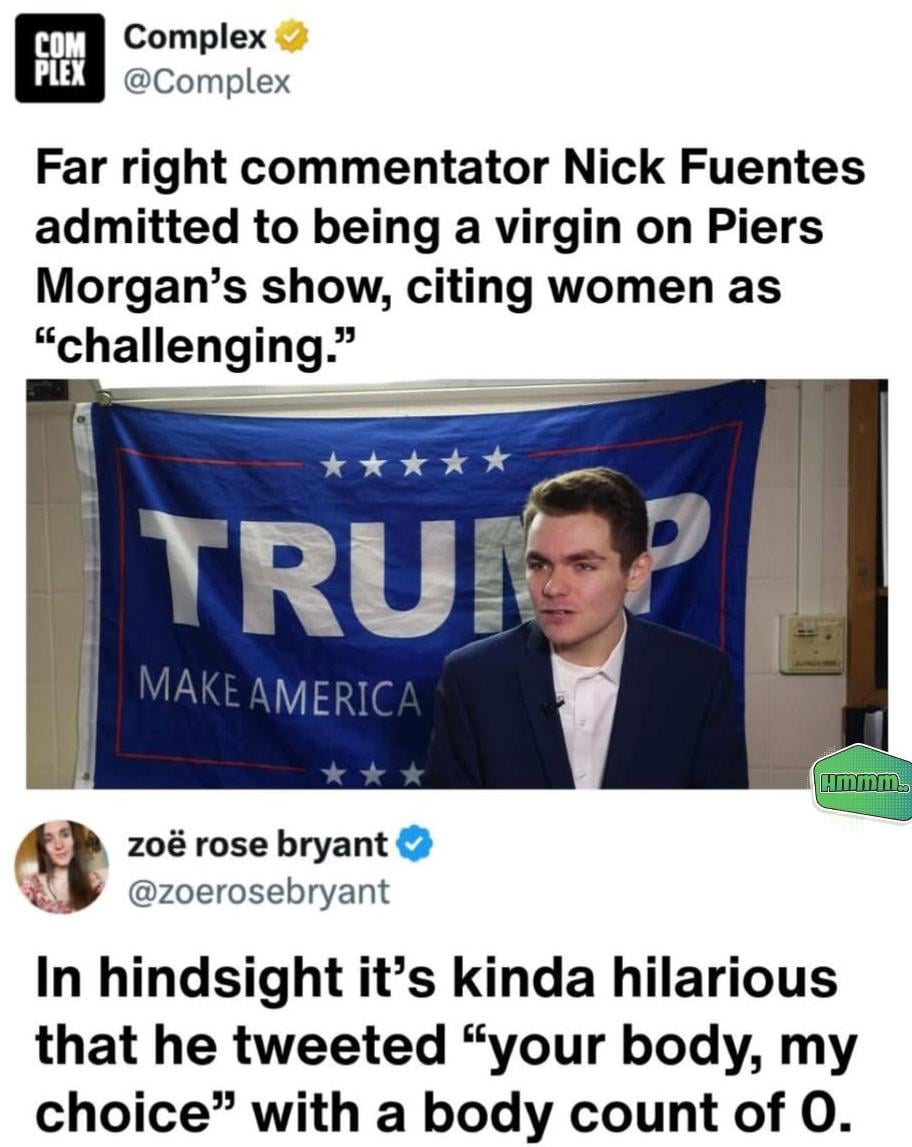
Task: Tap the green Hmmm sticker badge
Action: (863, 786)
